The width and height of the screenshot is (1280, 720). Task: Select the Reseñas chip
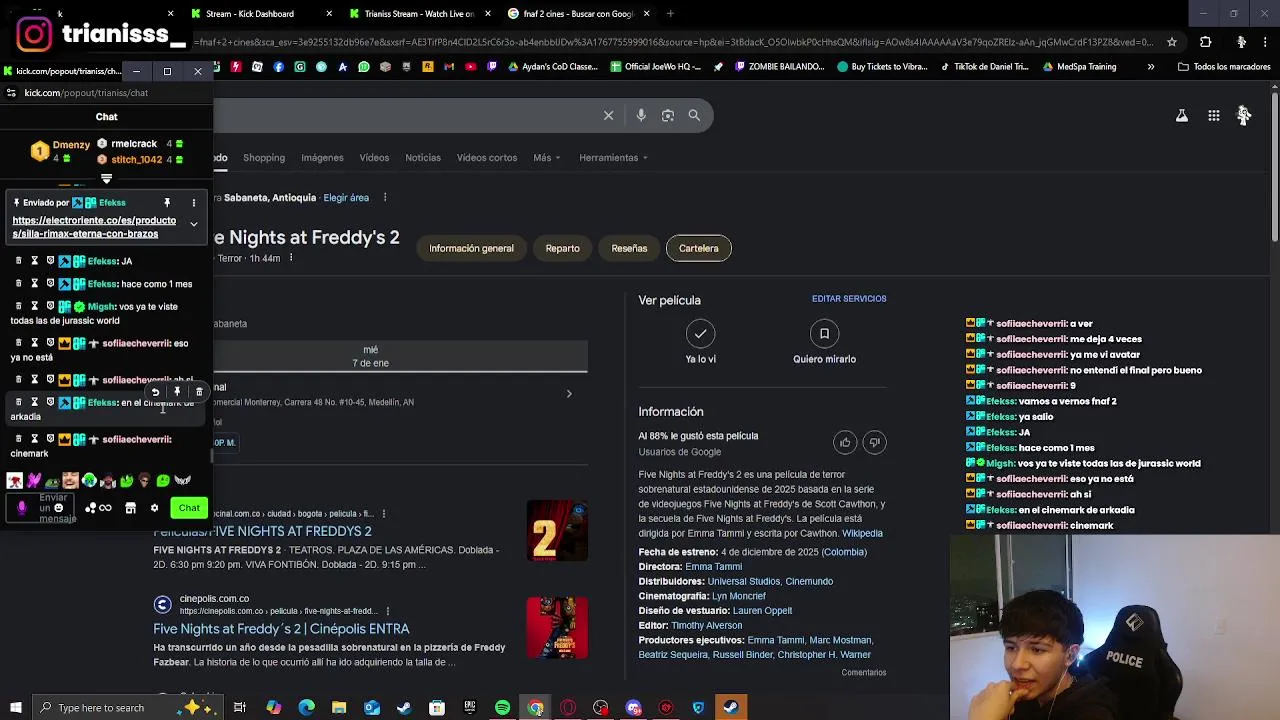[x=629, y=248]
